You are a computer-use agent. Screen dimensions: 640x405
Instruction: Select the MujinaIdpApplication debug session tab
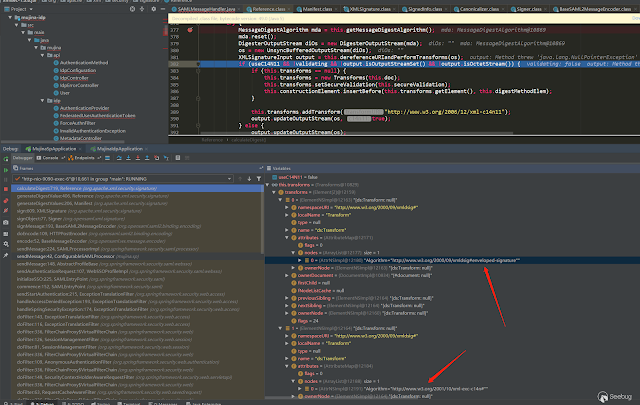coord(117,149)
